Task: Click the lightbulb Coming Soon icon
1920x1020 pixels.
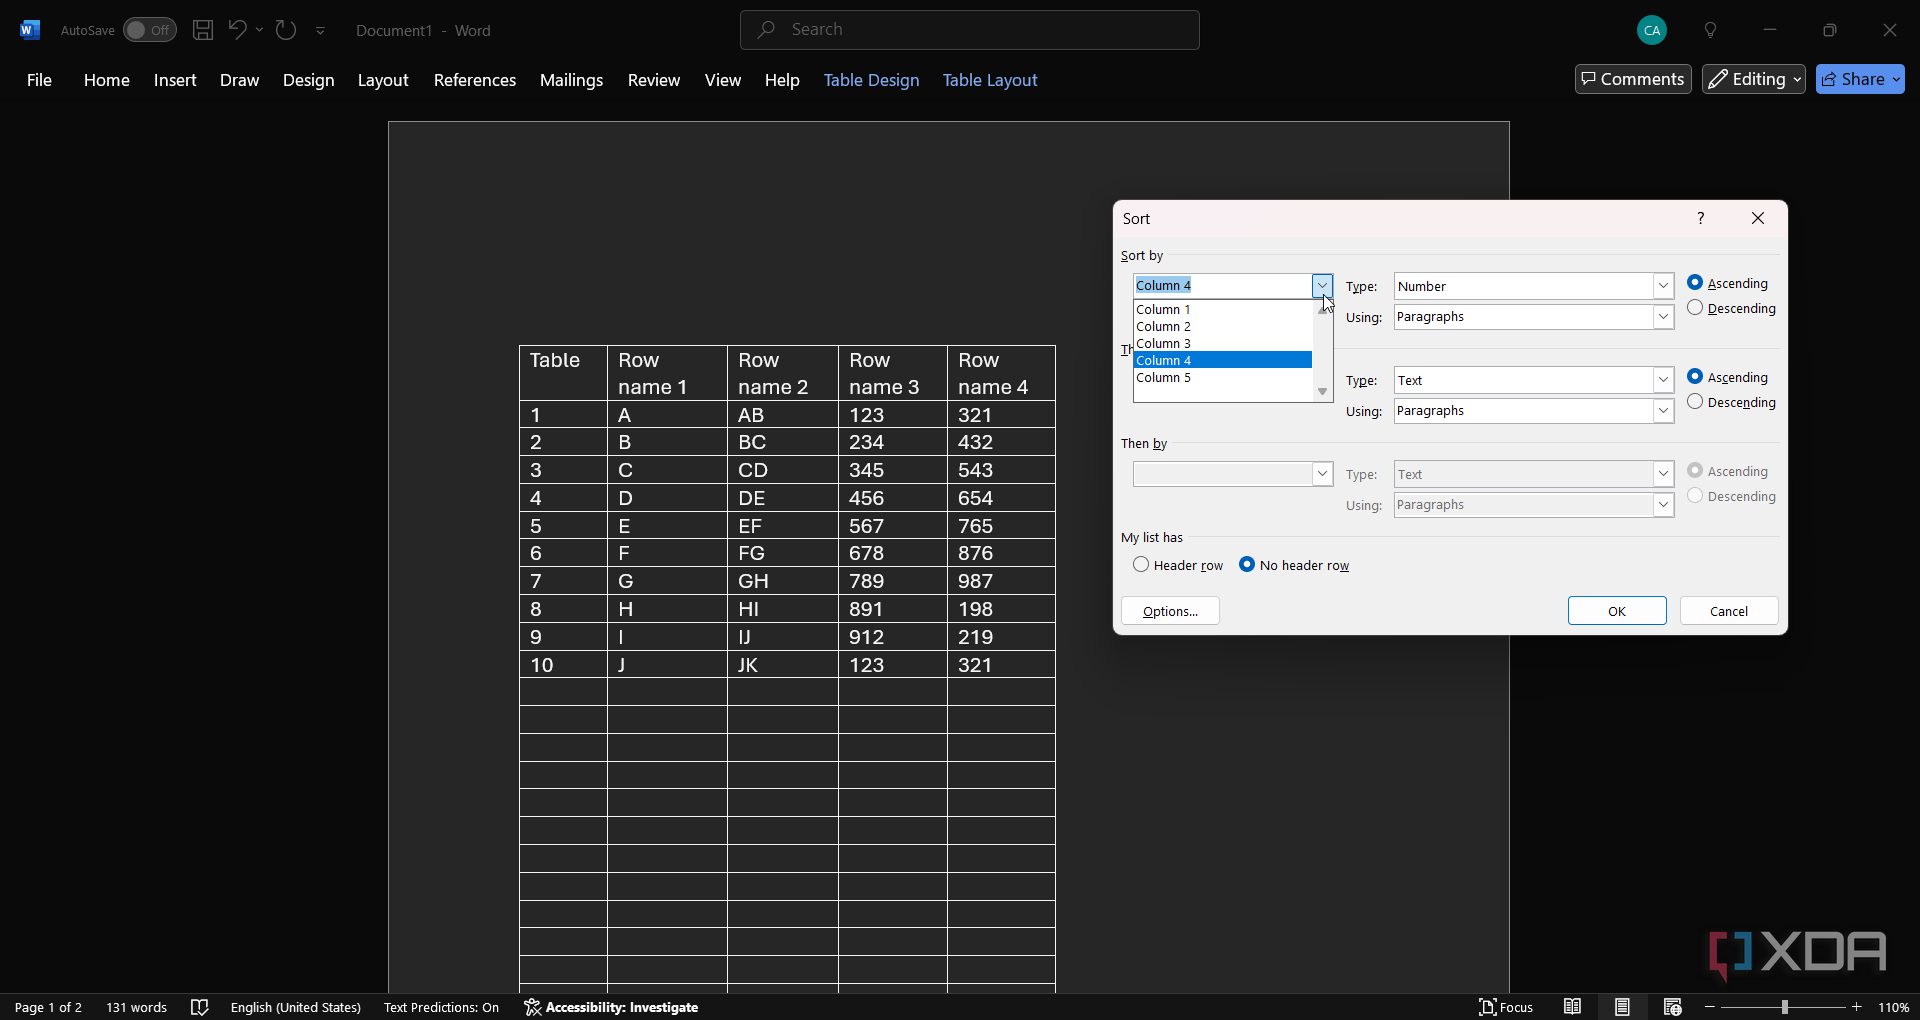Action: point(1711,30)
